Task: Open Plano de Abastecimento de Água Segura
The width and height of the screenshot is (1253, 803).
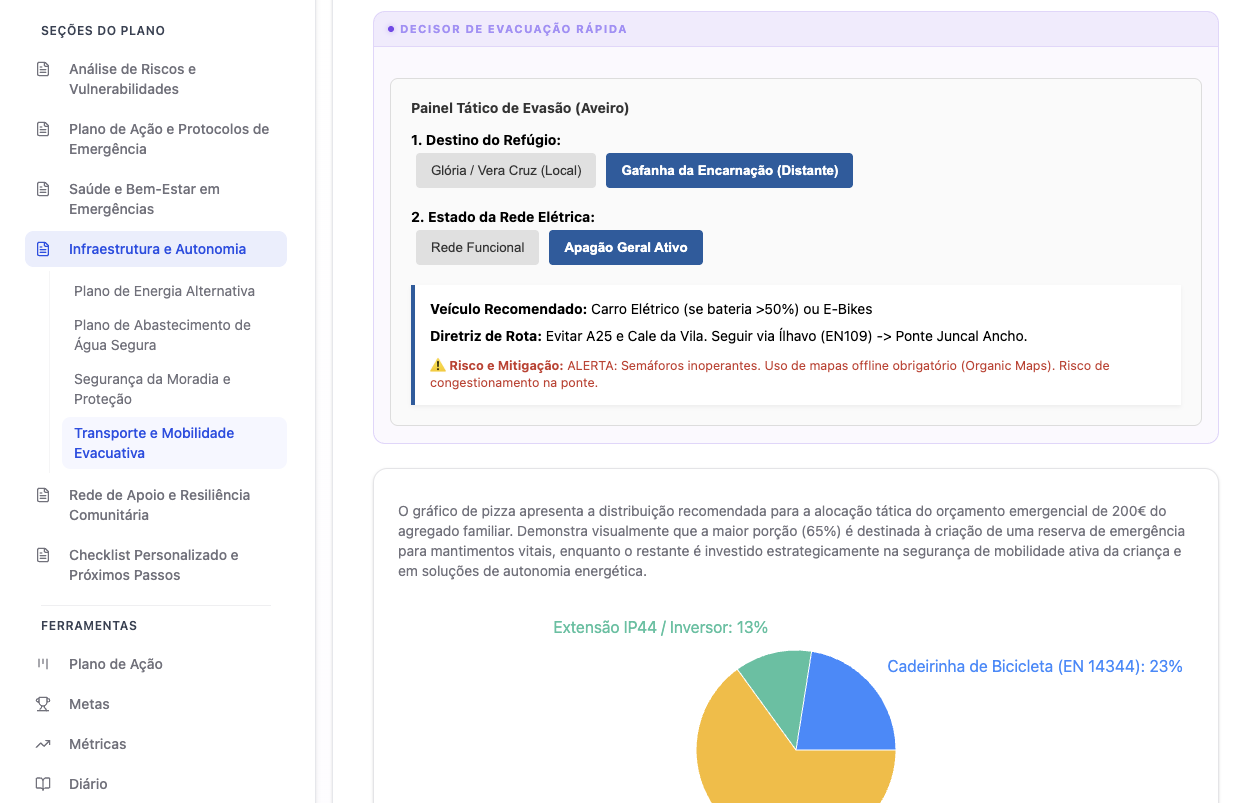Action: [x=174, y=335]
